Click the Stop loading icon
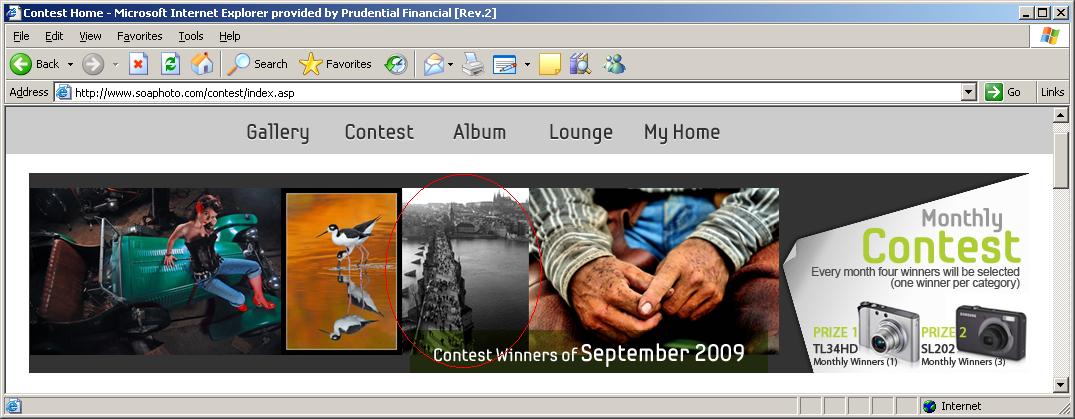The height and width of the screenshot is (419, 1075). pos(138,64)
